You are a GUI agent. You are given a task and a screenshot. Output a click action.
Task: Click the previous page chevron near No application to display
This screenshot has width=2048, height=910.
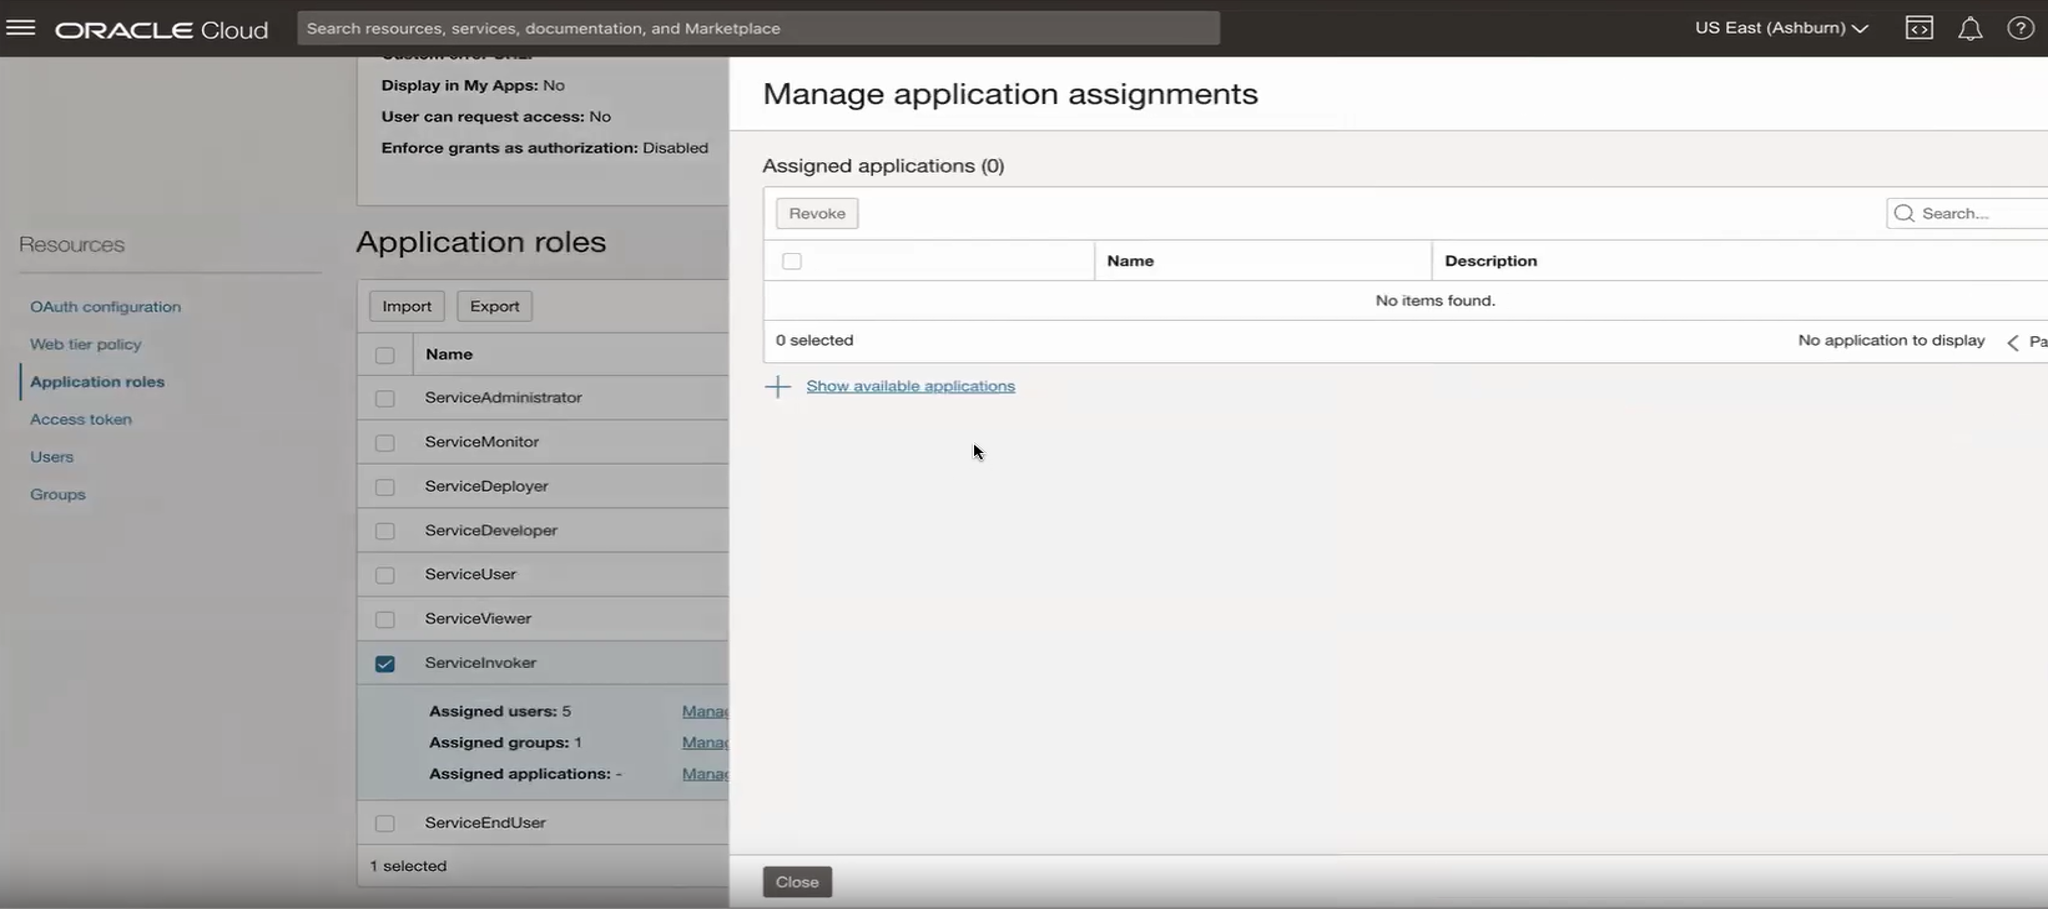2012,341
